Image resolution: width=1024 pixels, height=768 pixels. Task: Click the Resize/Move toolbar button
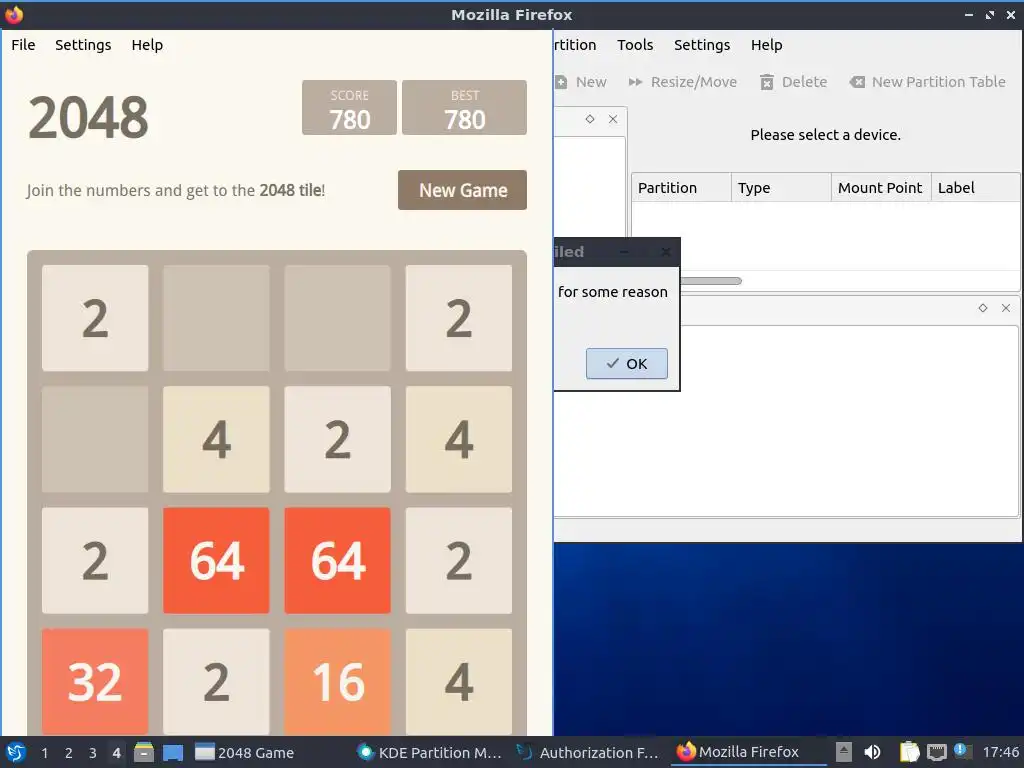pos(682,82)
